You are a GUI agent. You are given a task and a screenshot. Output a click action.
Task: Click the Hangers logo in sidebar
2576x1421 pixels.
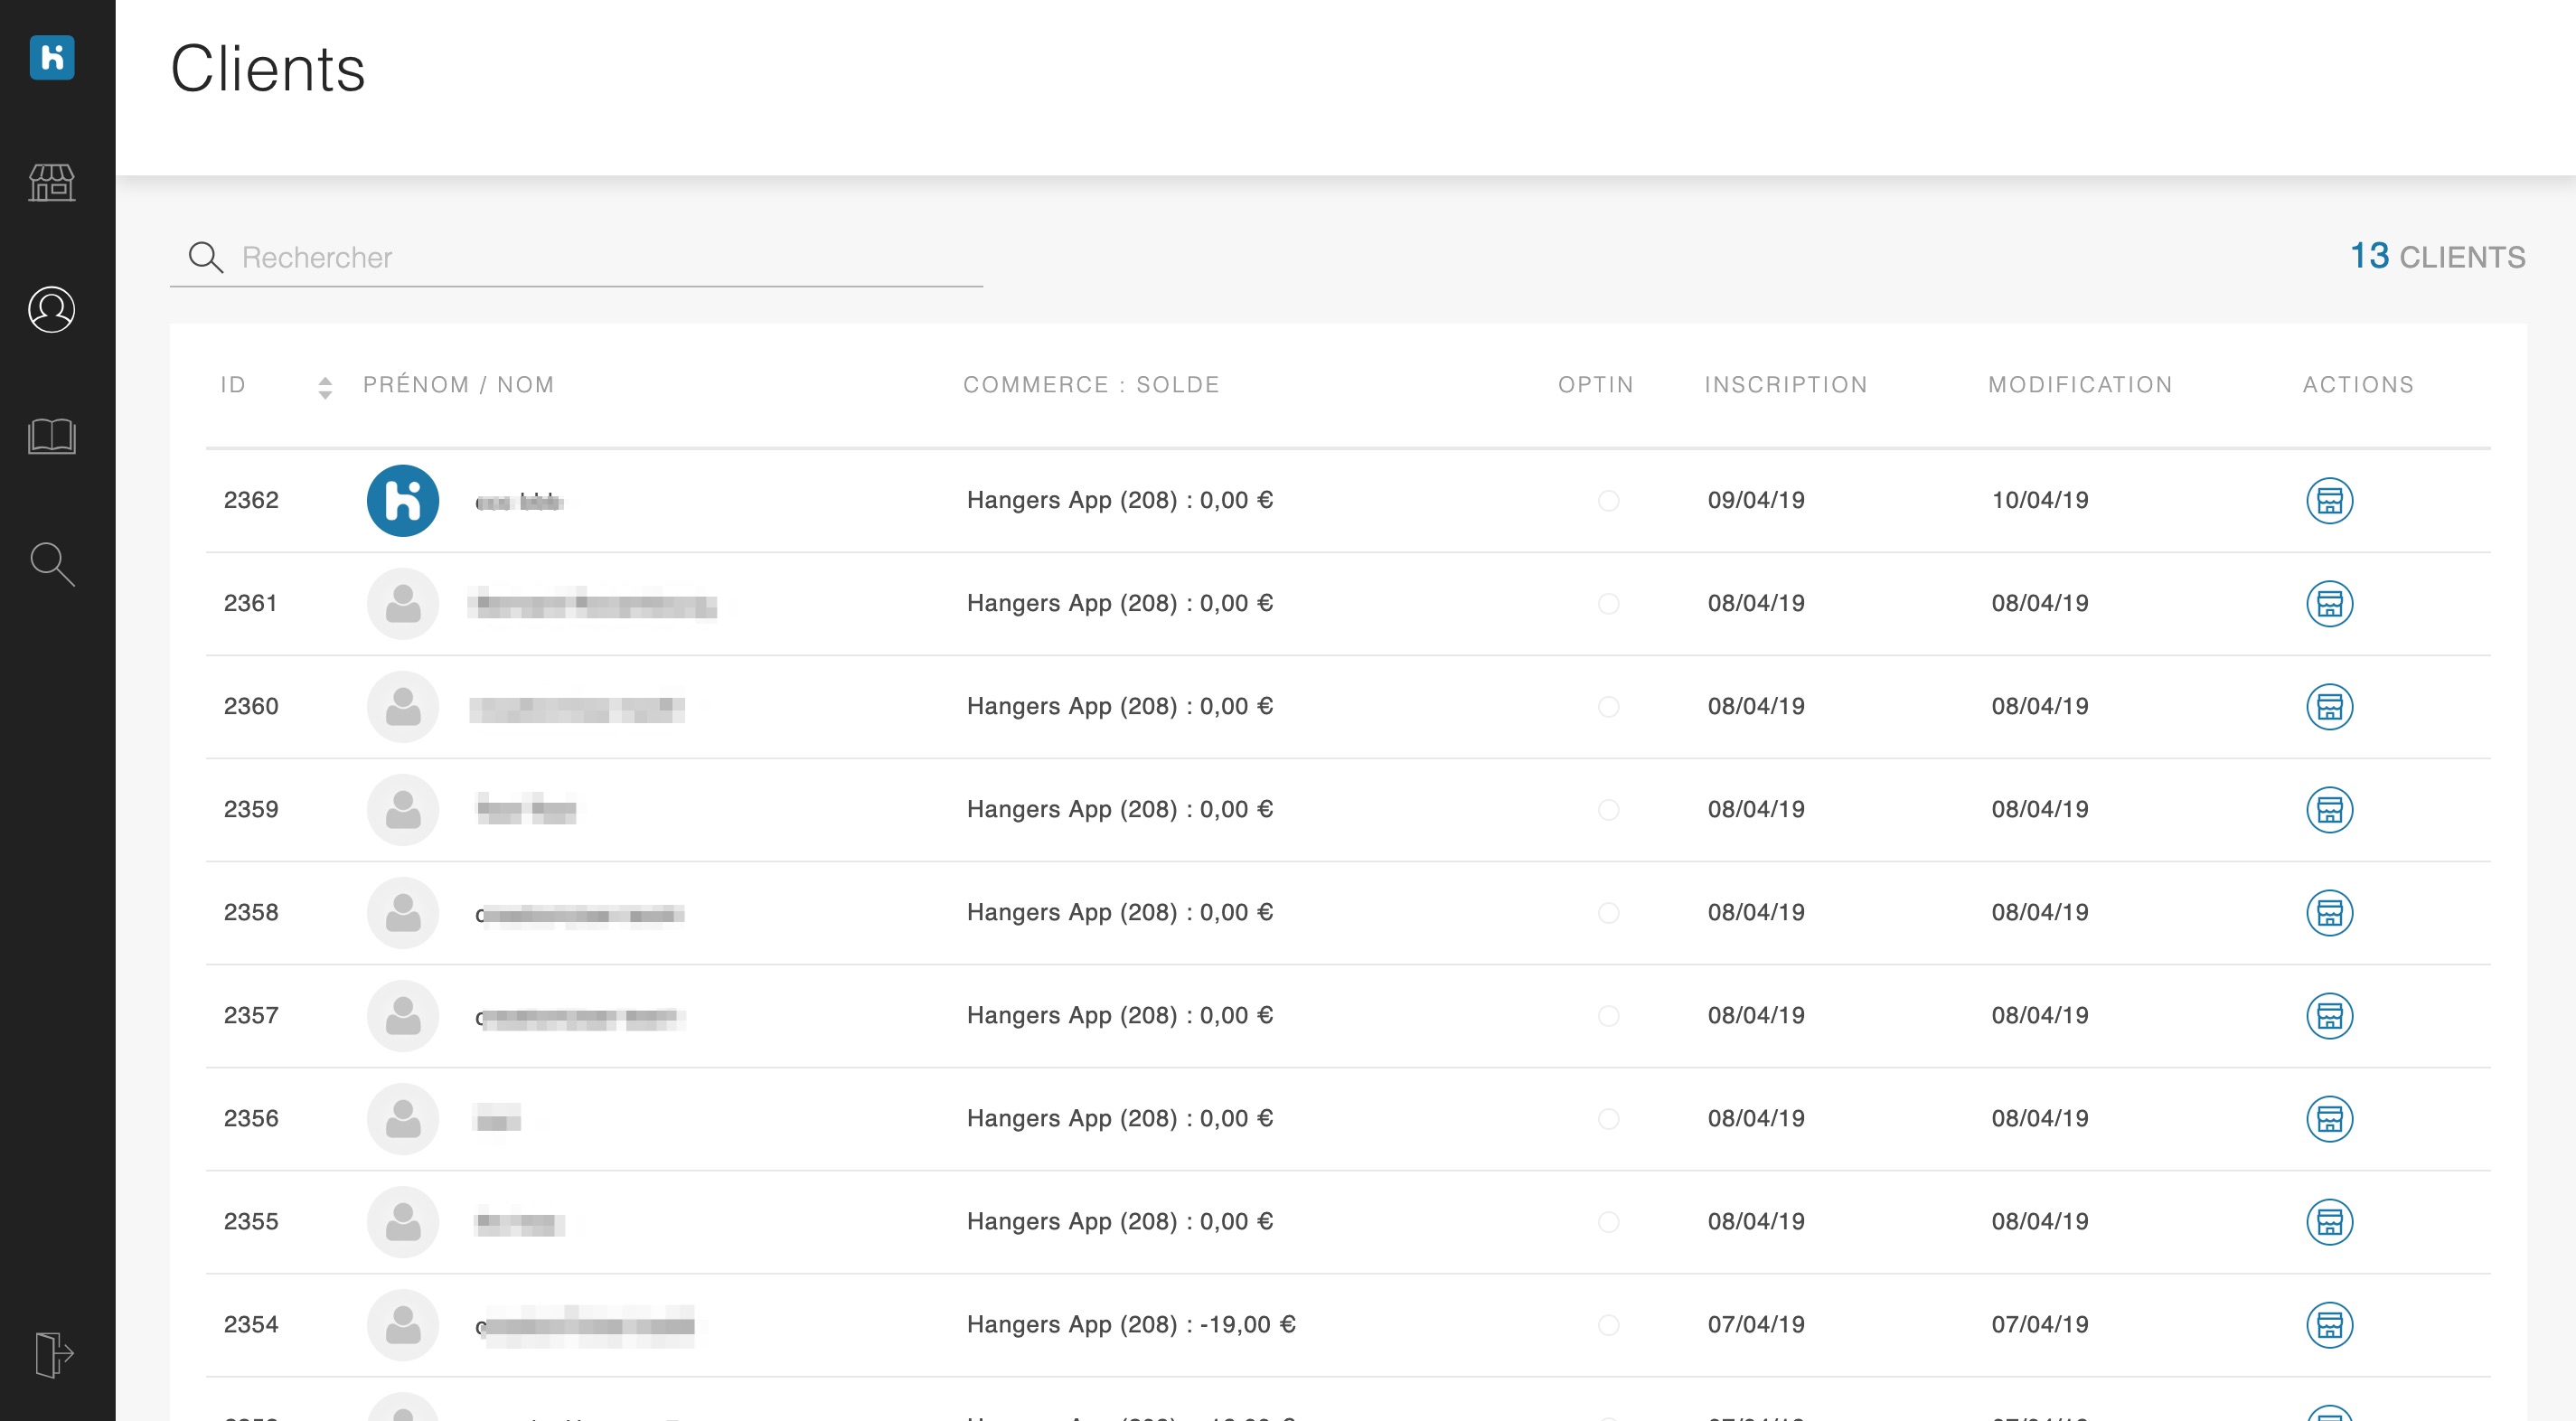[x=52, y=57]
